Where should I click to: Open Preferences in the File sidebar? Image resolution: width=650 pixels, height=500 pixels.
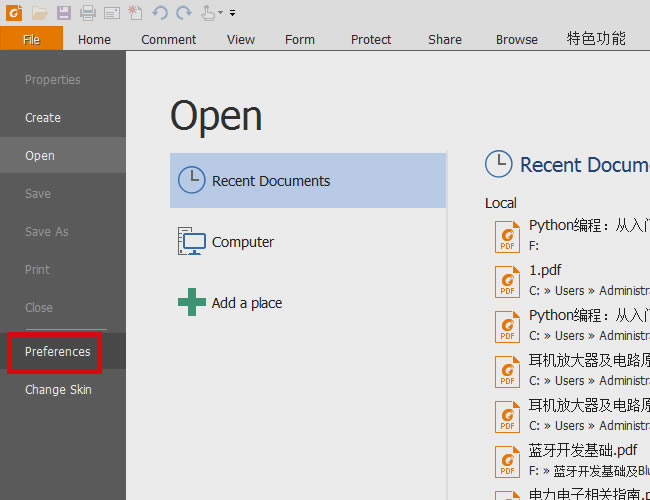pos(57,352)
